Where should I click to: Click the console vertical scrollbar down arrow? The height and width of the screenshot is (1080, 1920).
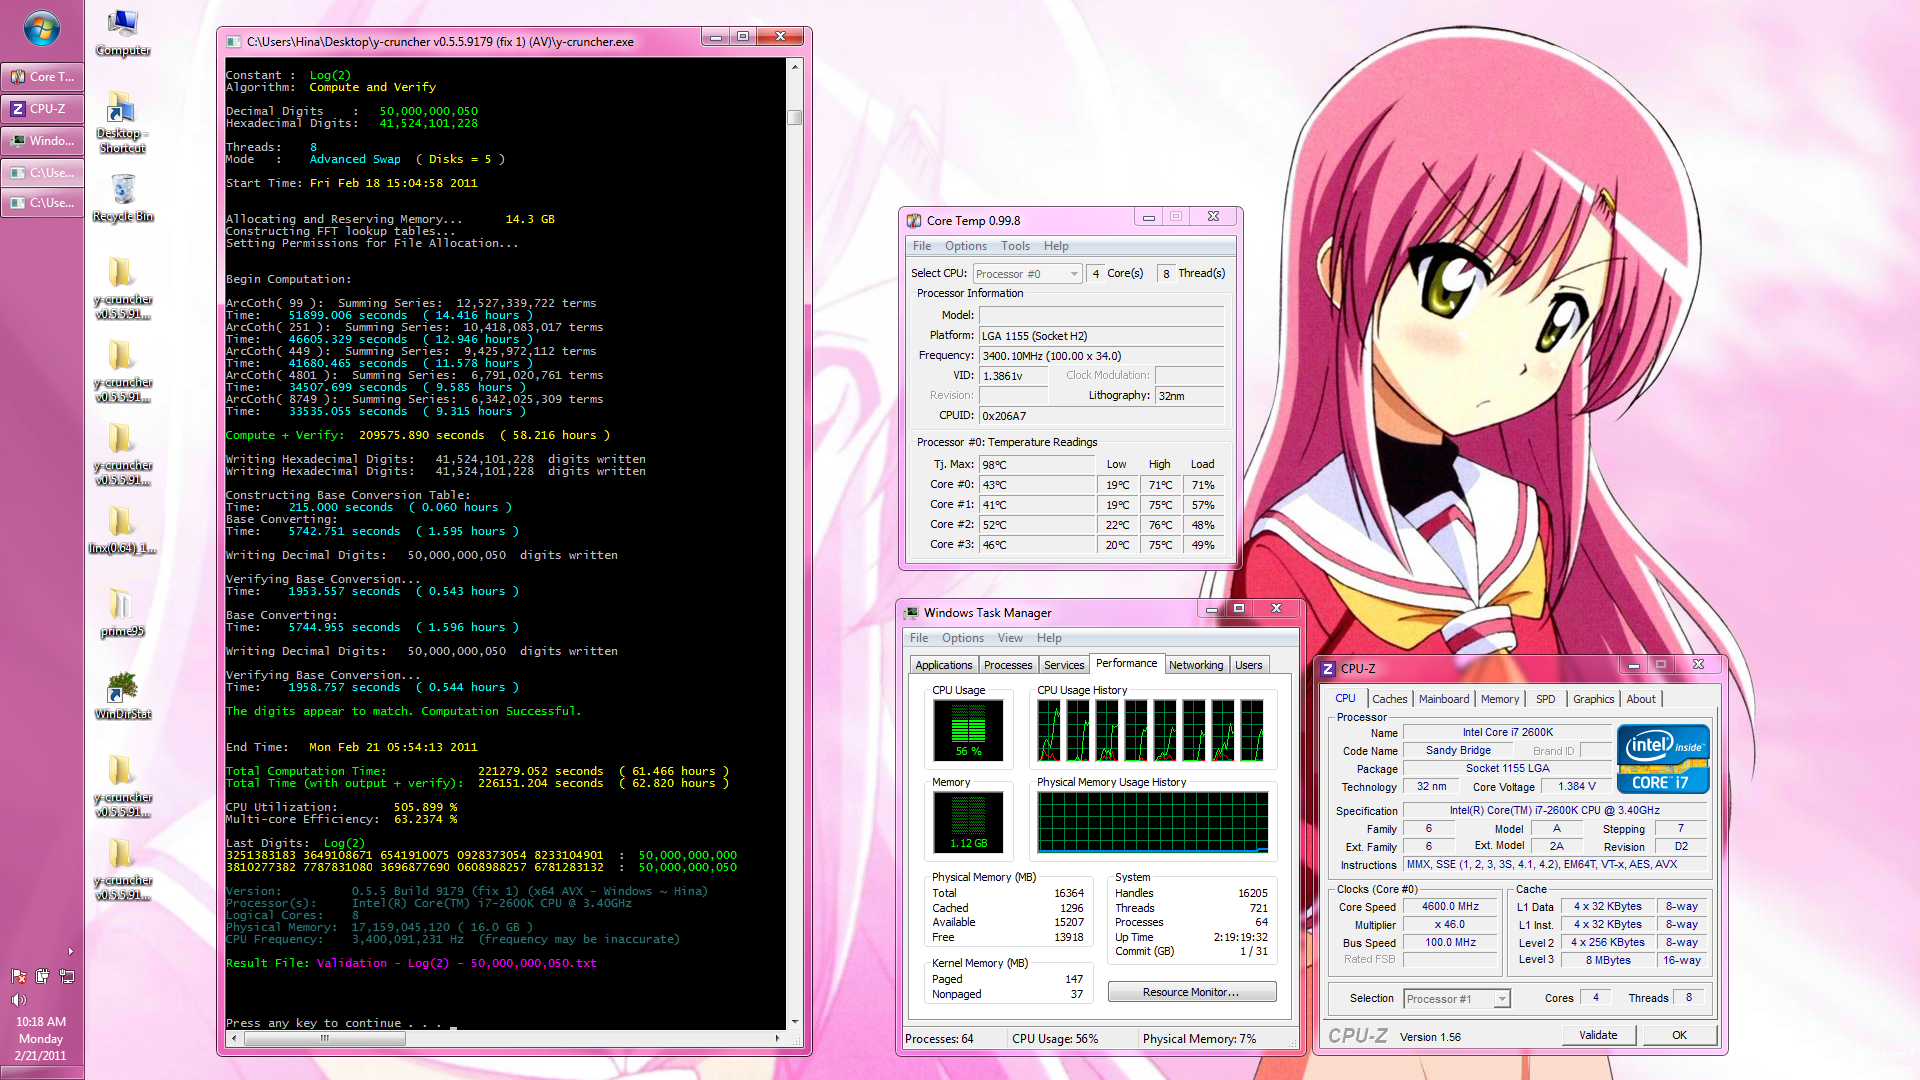pyautogui.click(x=795, y=1022)
